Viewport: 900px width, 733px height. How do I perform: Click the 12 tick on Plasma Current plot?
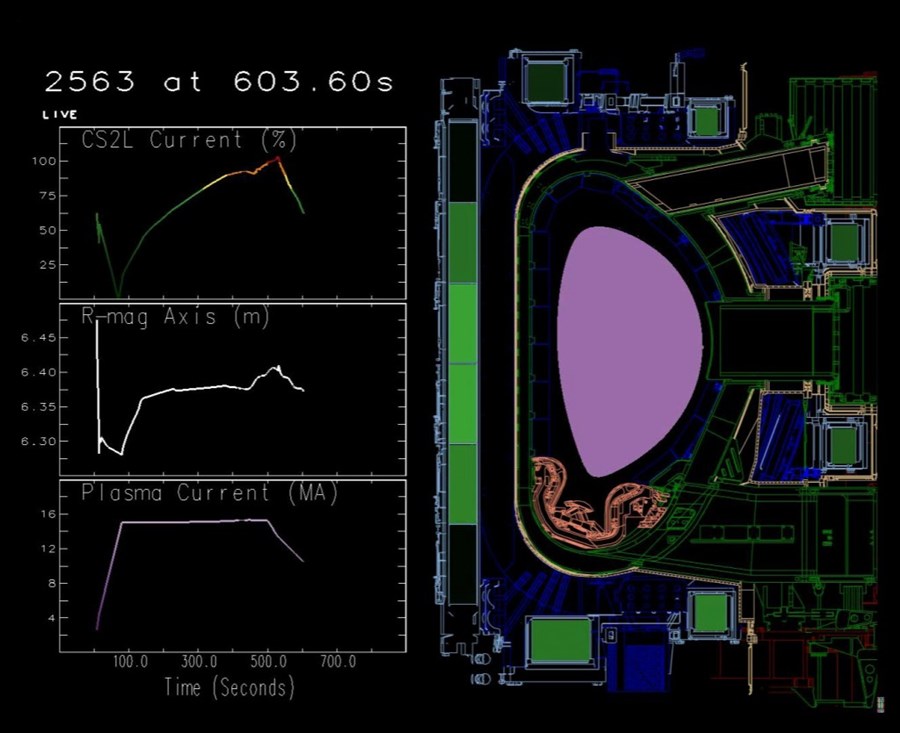coord(49,549)
